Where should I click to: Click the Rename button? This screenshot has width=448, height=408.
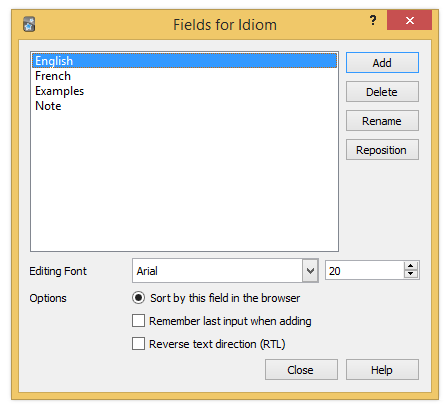point(382,121)
